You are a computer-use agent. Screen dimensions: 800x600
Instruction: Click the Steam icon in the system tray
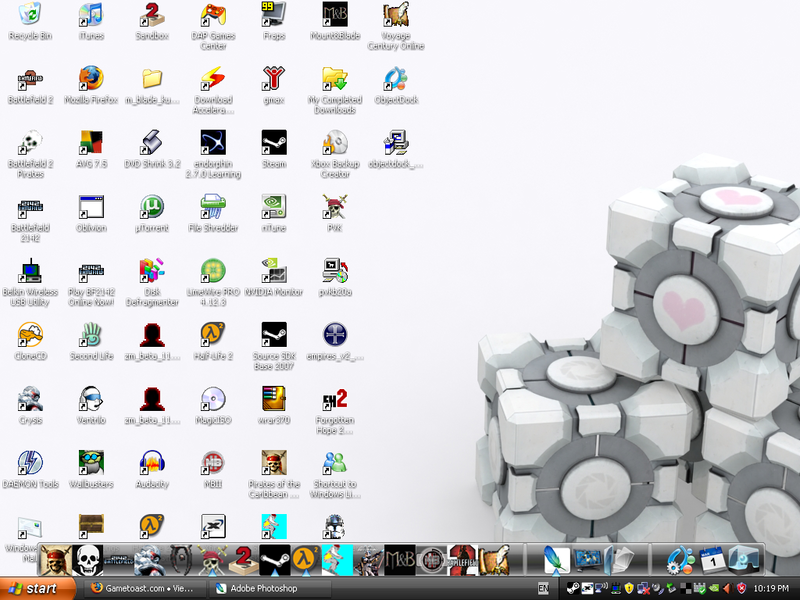pyautogui.click(x=572, y=588)
